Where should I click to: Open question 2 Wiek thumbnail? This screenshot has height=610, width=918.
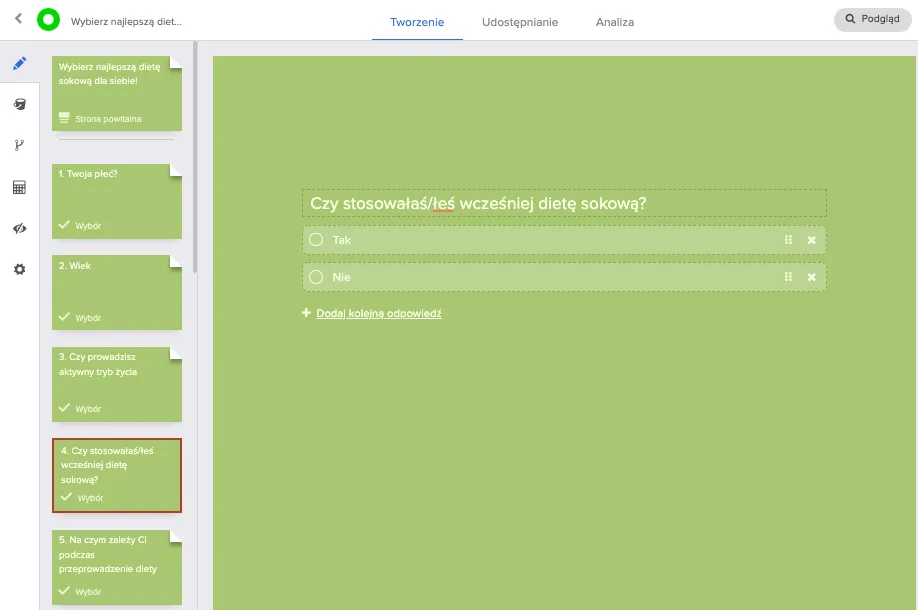pyautogui.click(x=117, y=293)
